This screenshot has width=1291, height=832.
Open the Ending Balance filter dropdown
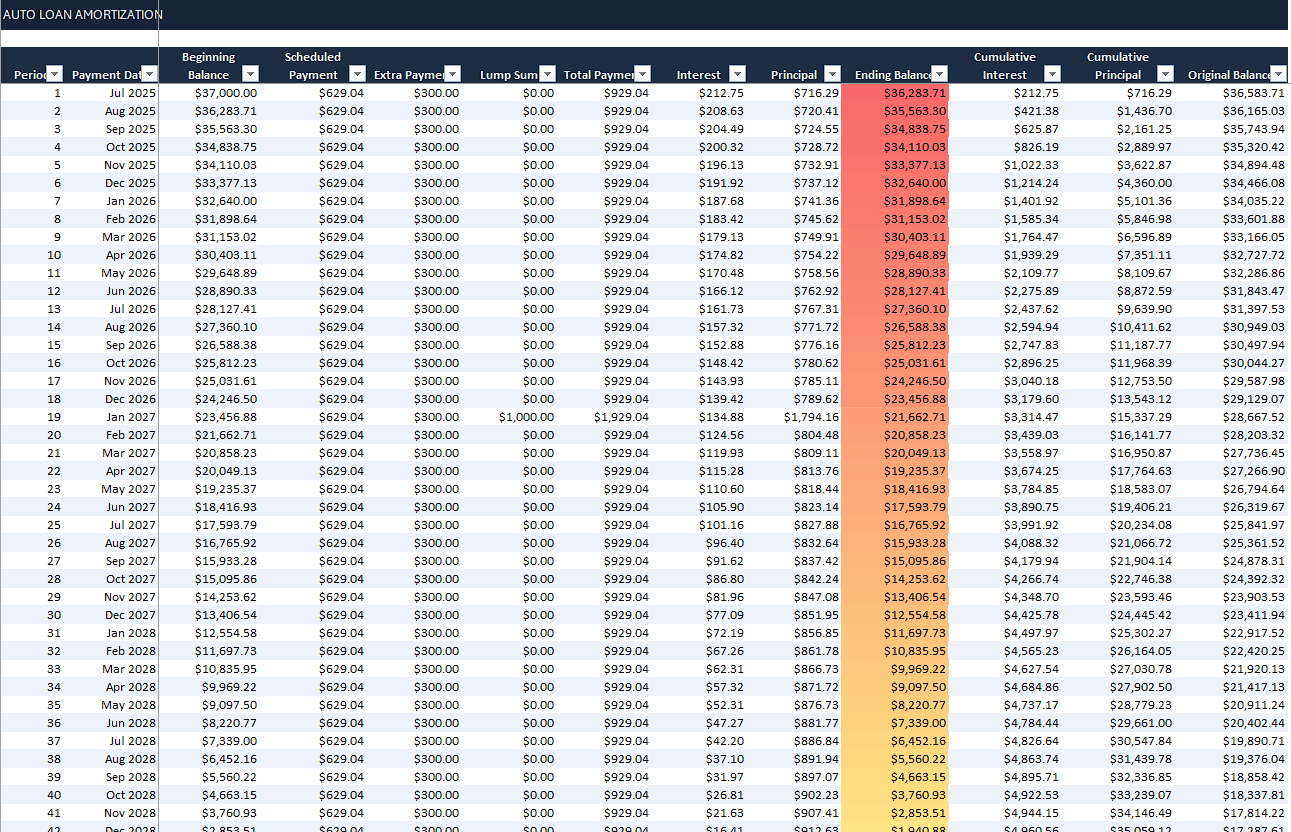coord(940,74)
